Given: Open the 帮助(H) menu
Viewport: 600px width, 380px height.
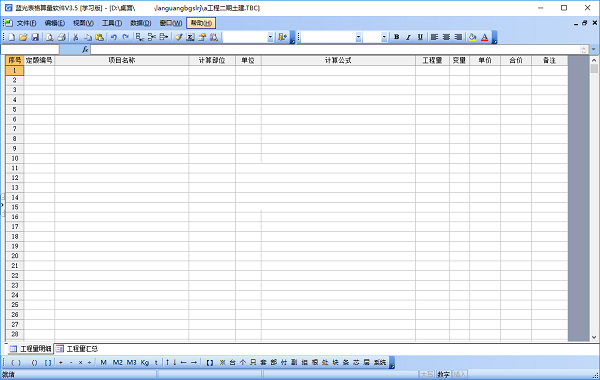Looking at the screenshot, I should [x=201, y=23].
